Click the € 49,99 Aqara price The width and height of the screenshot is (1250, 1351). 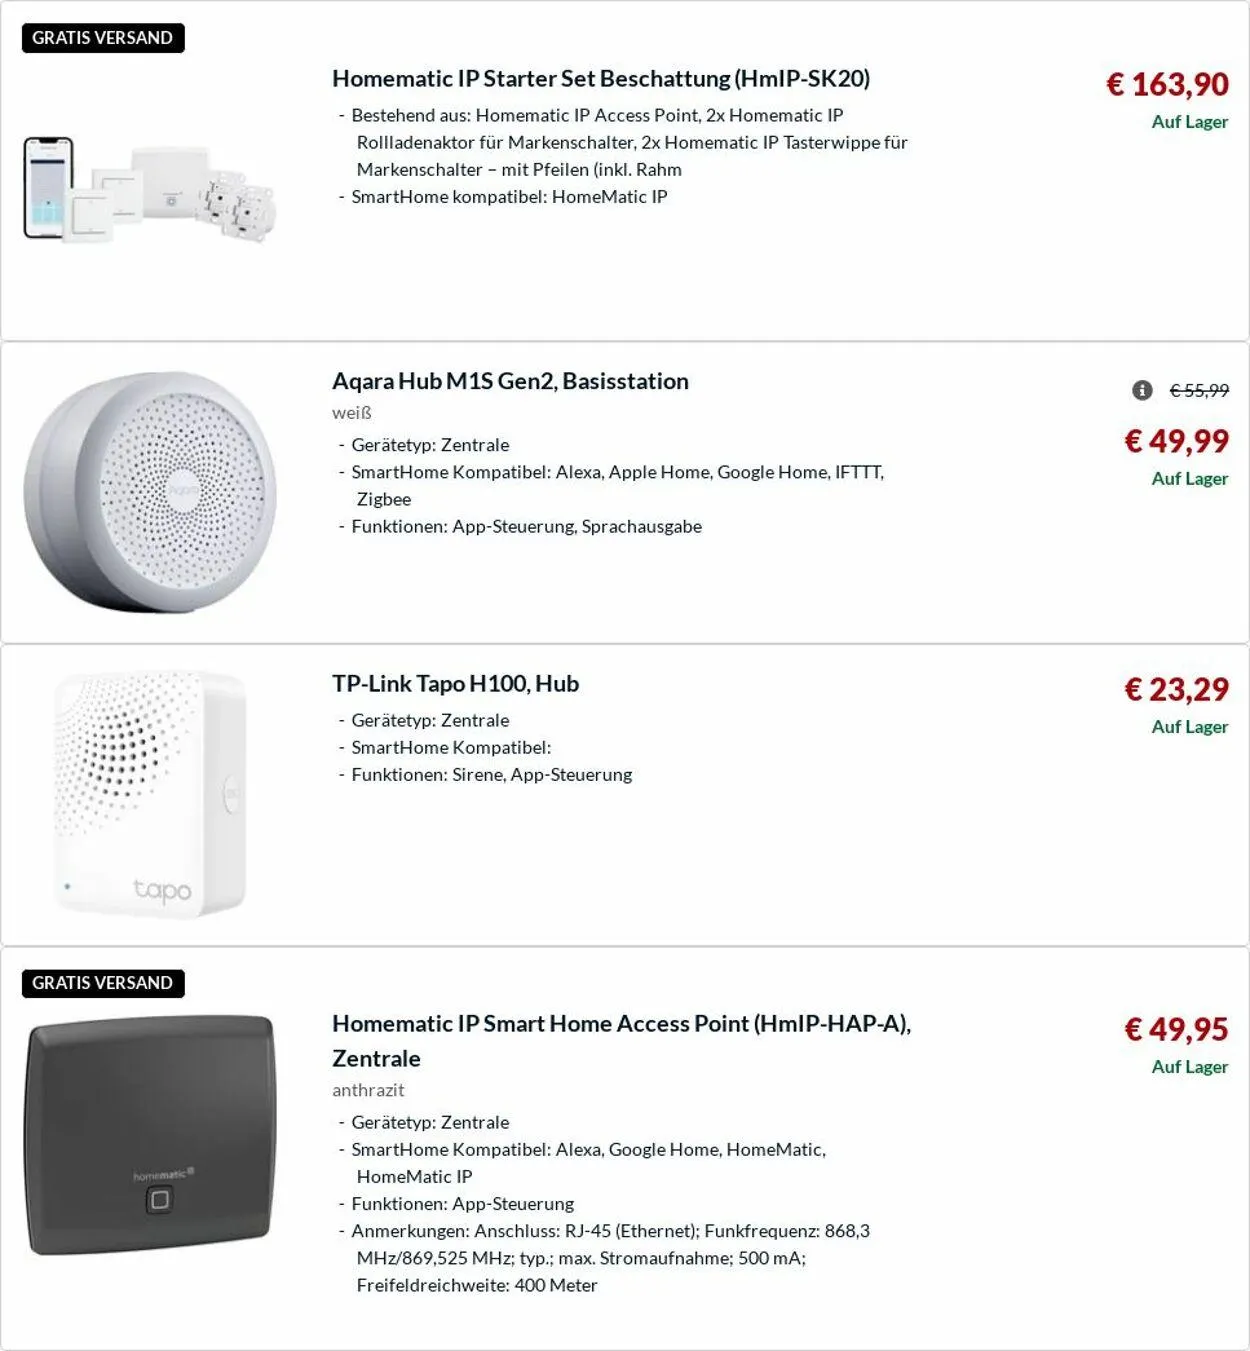pyautogui.click(x=1176, y=441)
